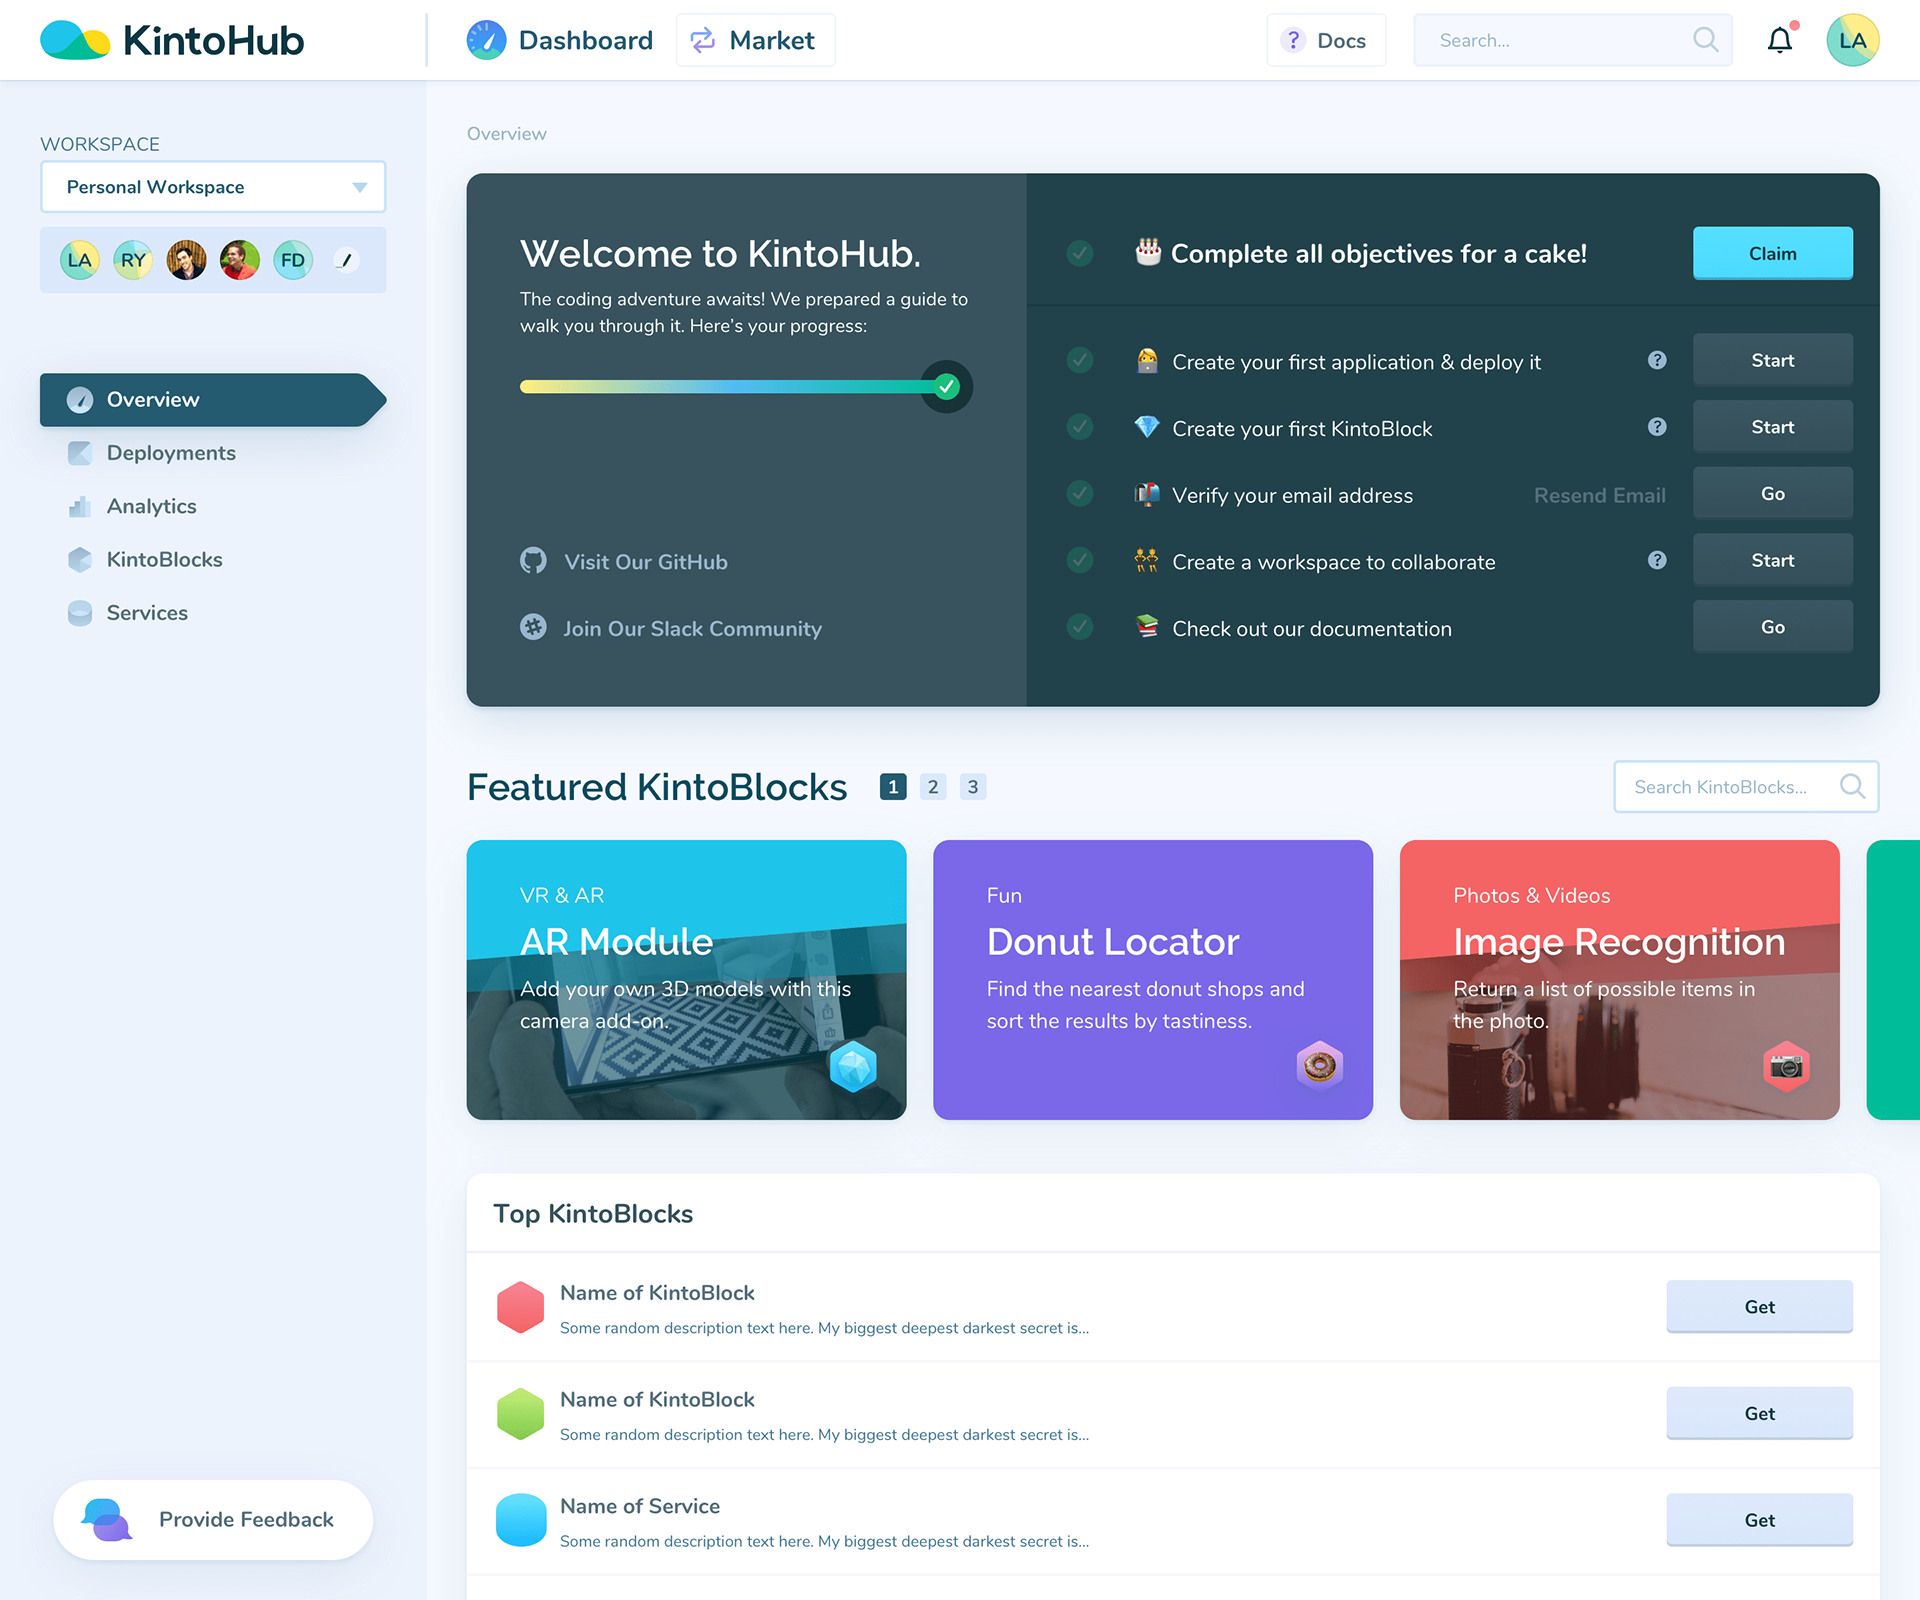Select the LA workspace member avatar
The image size is (1920, 1600).
(x=80, y=260)
